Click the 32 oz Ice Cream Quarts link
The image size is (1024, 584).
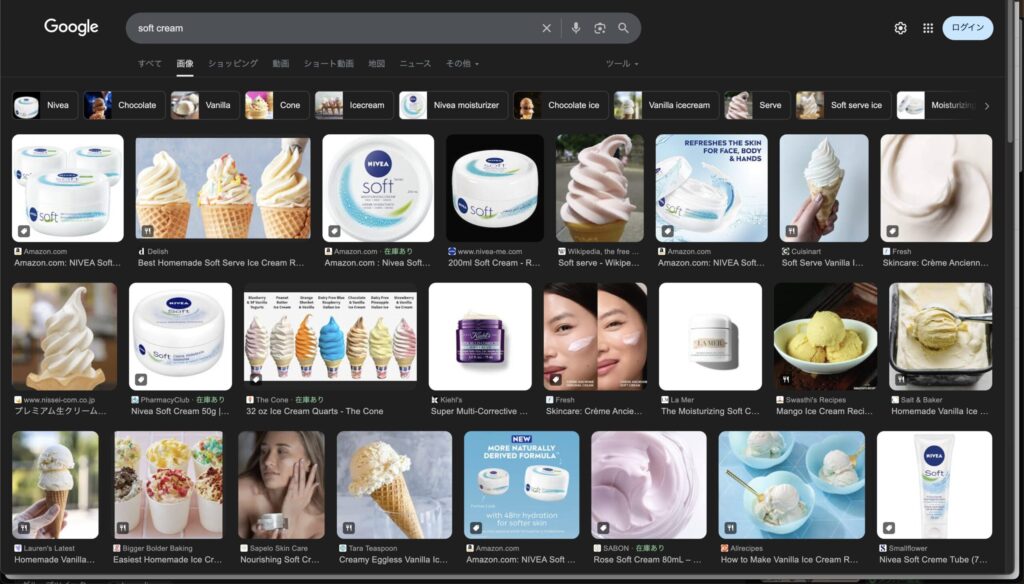click(315, 411)
